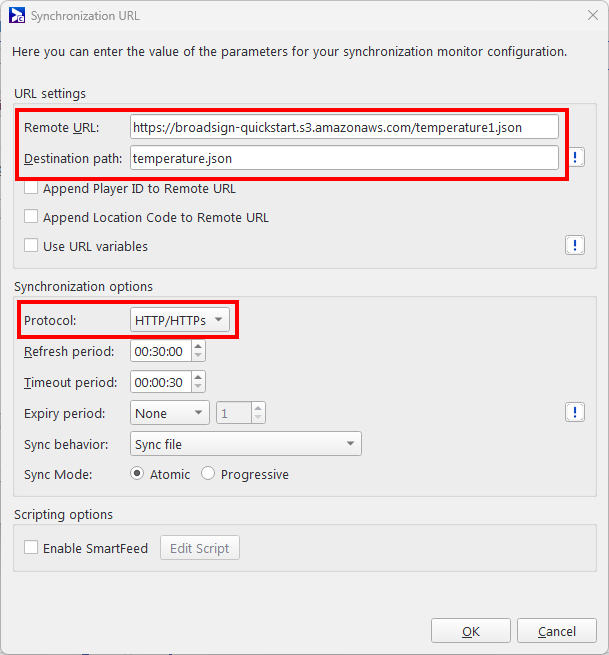Click the Cancel button
The width and height of the screenshot is (609, 655).
pos(557,631)
